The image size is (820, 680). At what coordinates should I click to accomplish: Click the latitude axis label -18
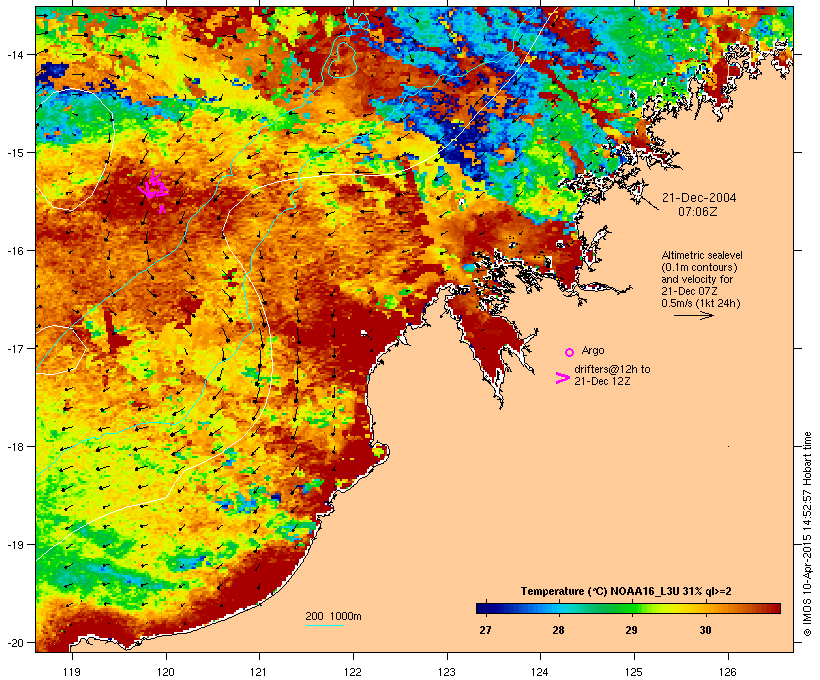click(14, 447)
